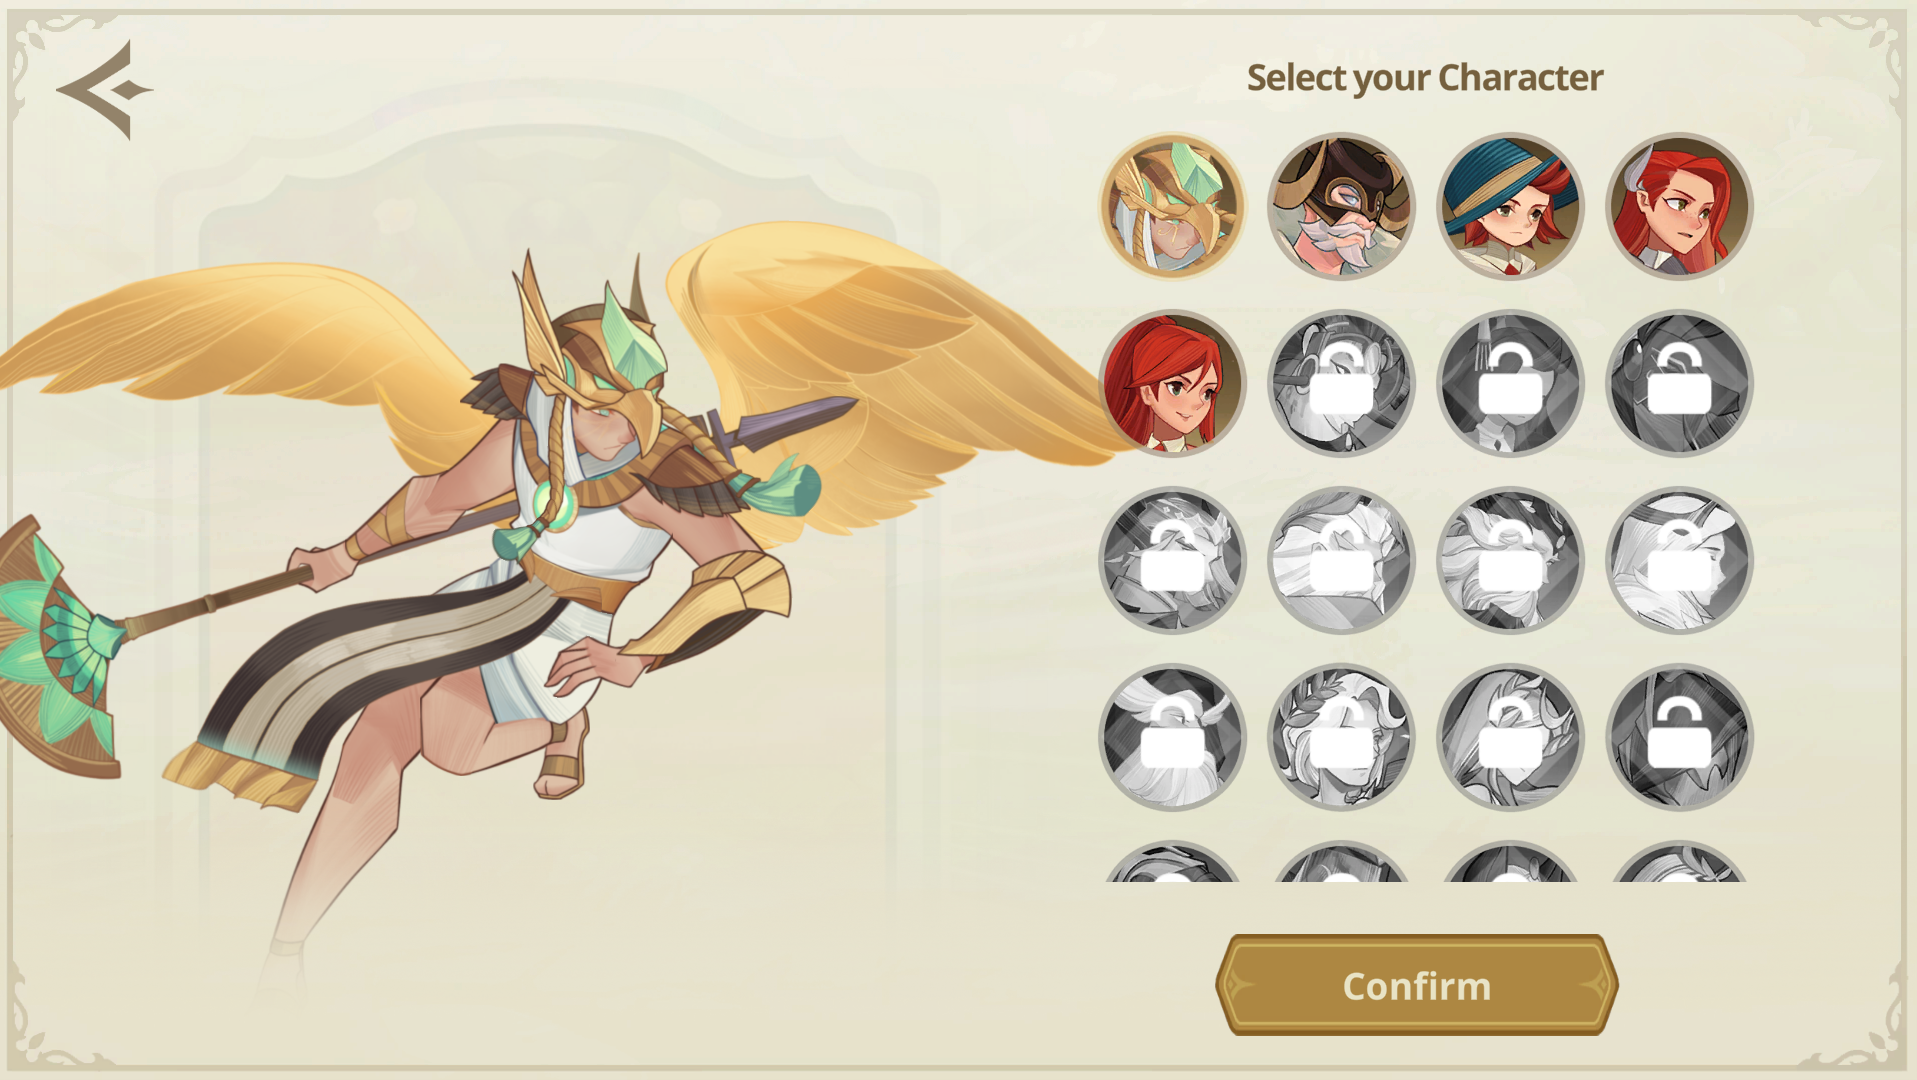Click the back arrow icon

104,90
